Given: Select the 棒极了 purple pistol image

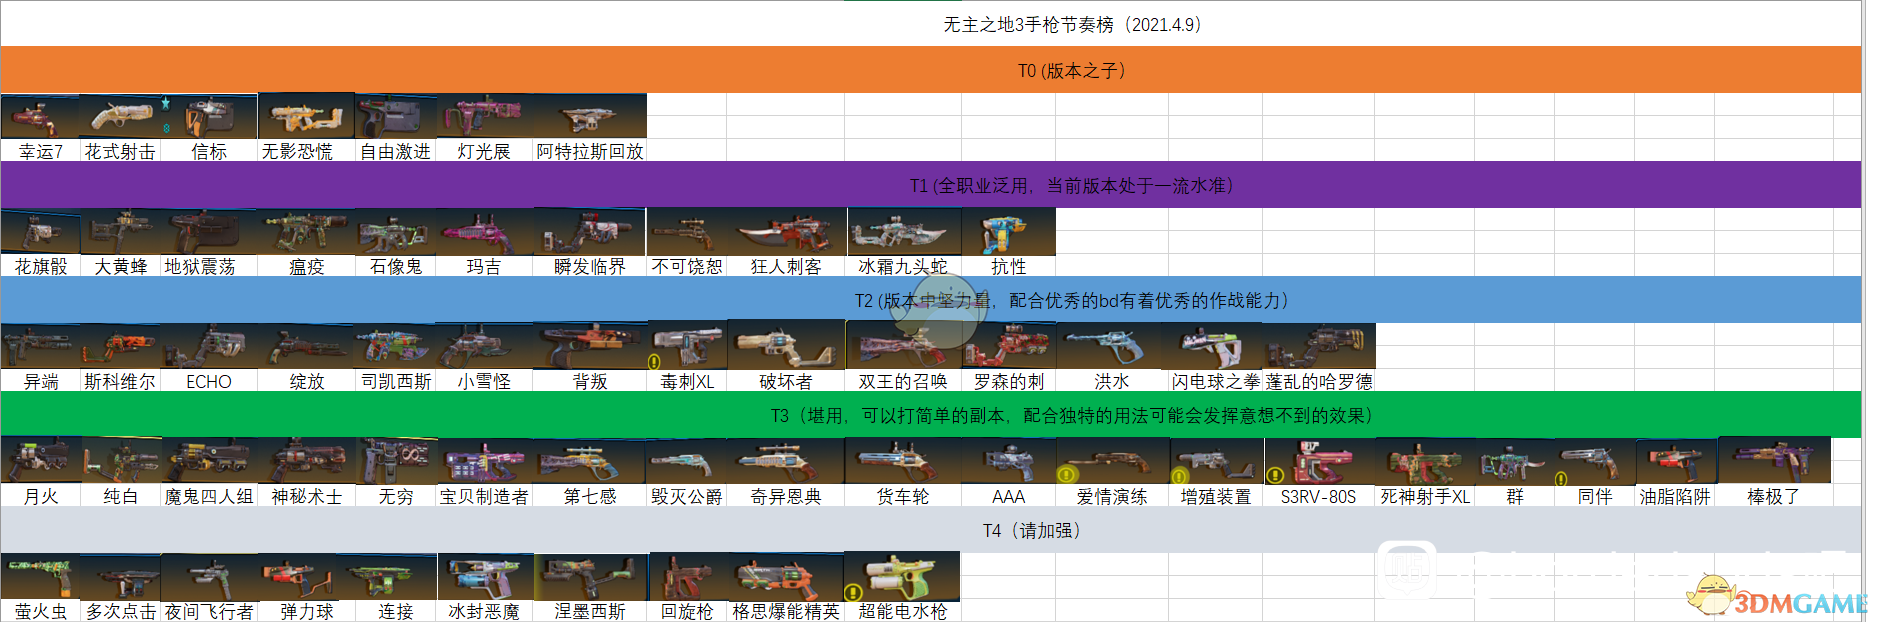Looking at the screenshot, I should point(1774,461).
